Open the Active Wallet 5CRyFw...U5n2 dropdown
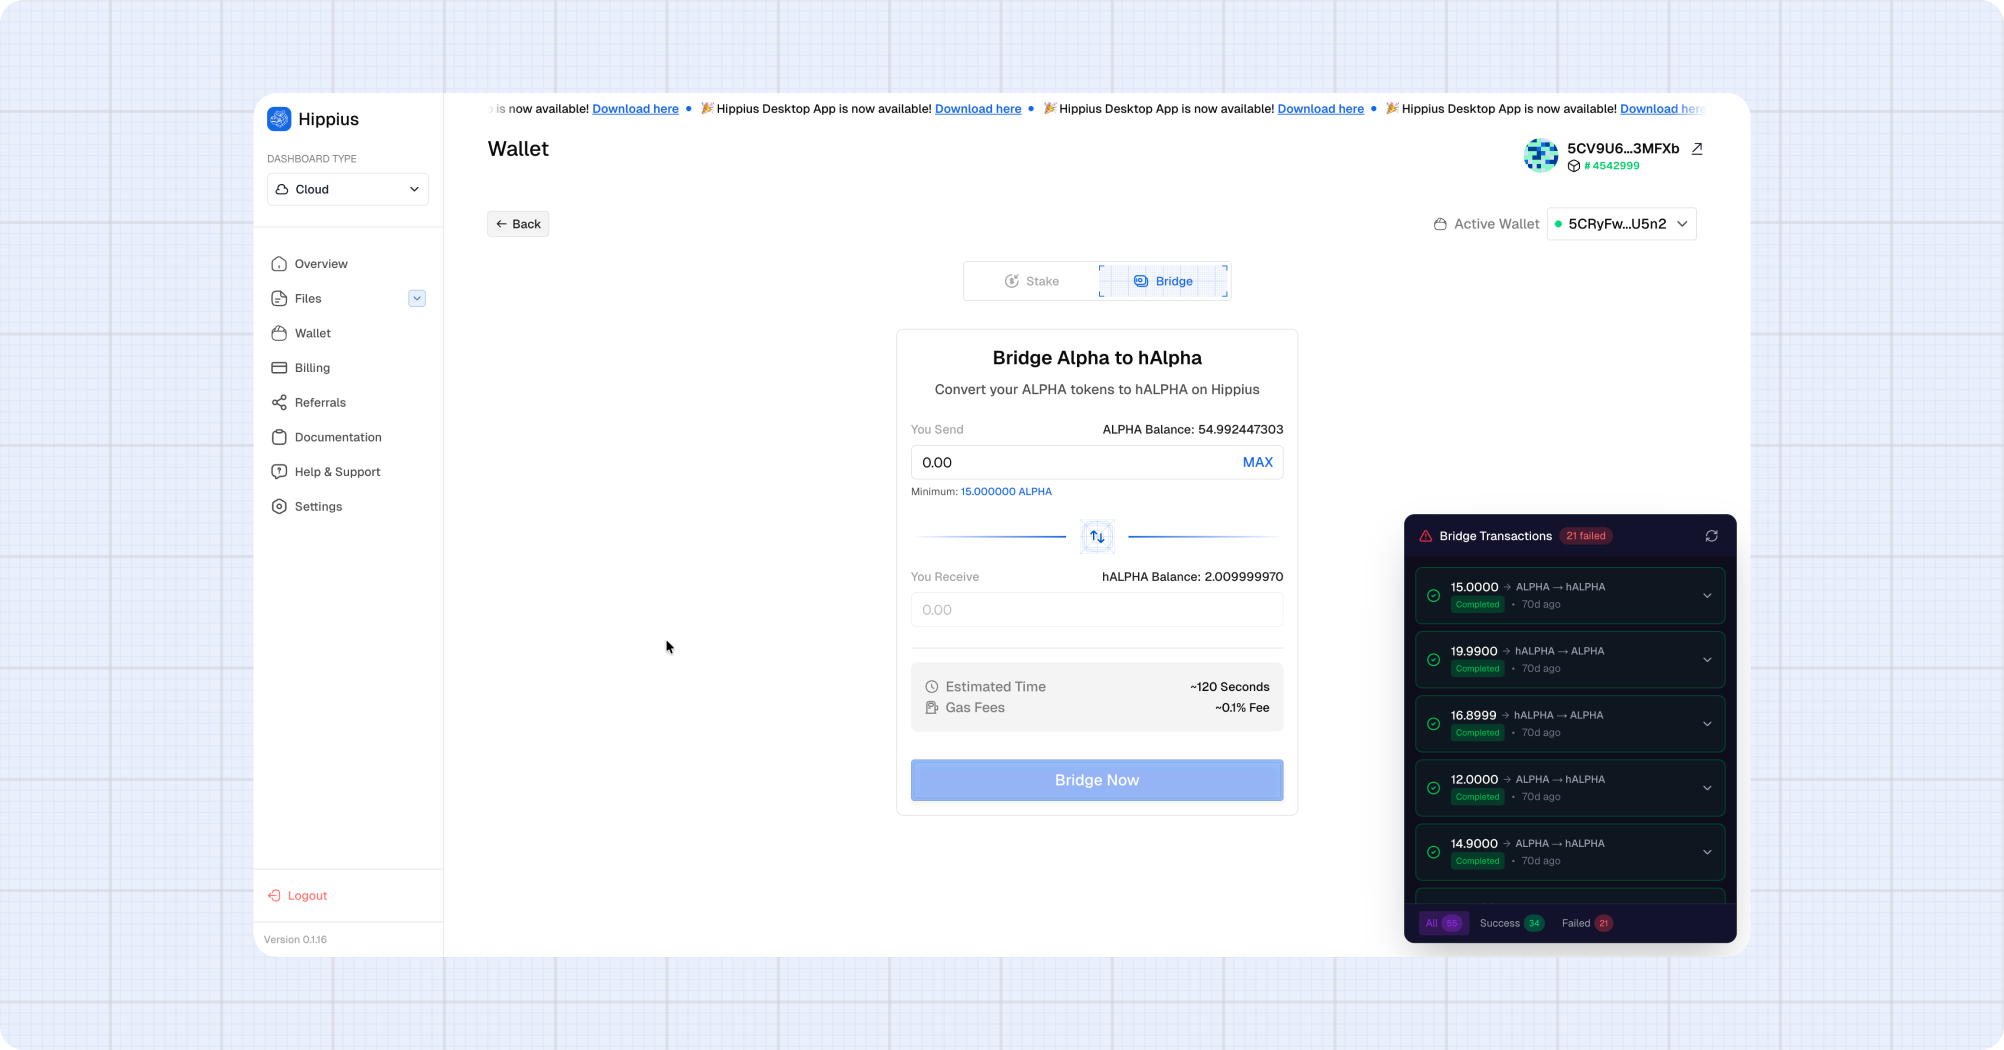The width and height of the screenshot is (2004, 1050). [x=1621, y=224]
